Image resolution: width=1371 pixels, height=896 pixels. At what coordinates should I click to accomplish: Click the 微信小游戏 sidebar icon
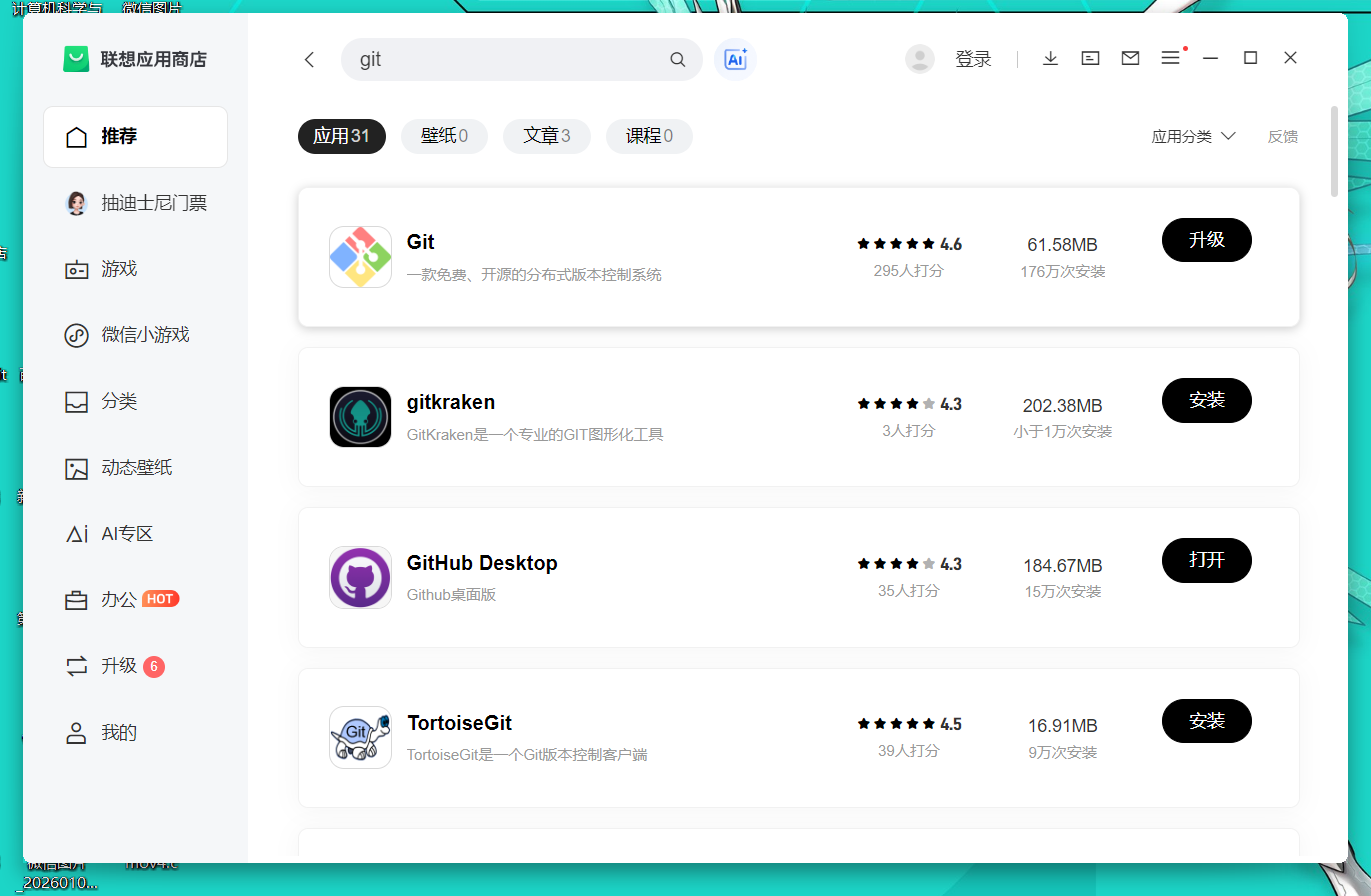click(x=76, y=335)
